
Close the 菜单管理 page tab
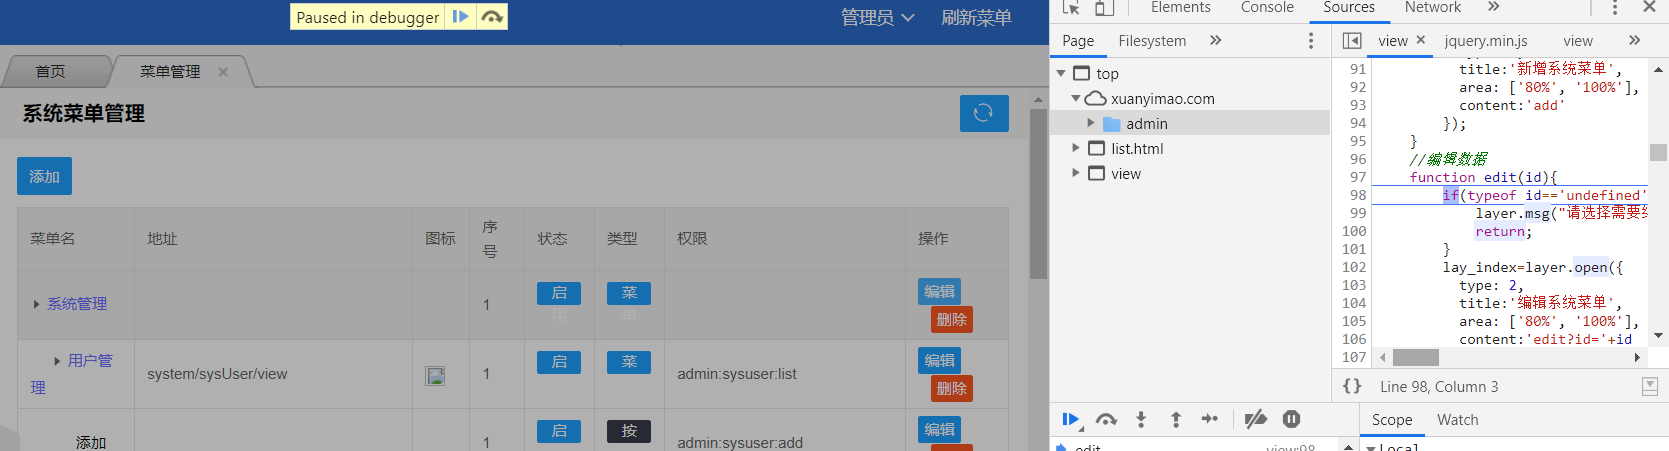[x=223, y=72]
